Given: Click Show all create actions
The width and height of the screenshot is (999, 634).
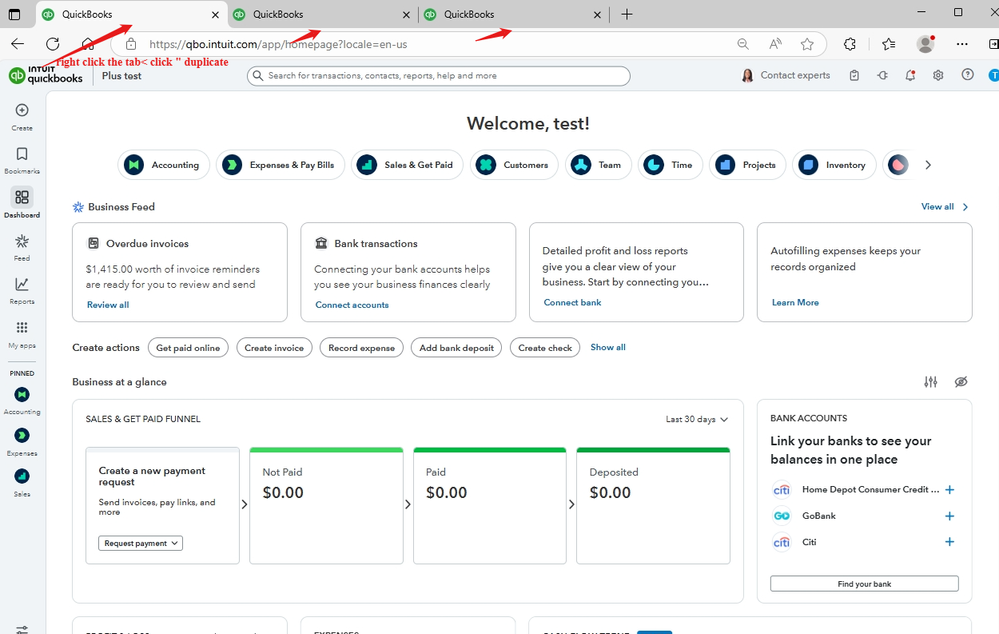Looking at the screenshot, I should (608, 347).
